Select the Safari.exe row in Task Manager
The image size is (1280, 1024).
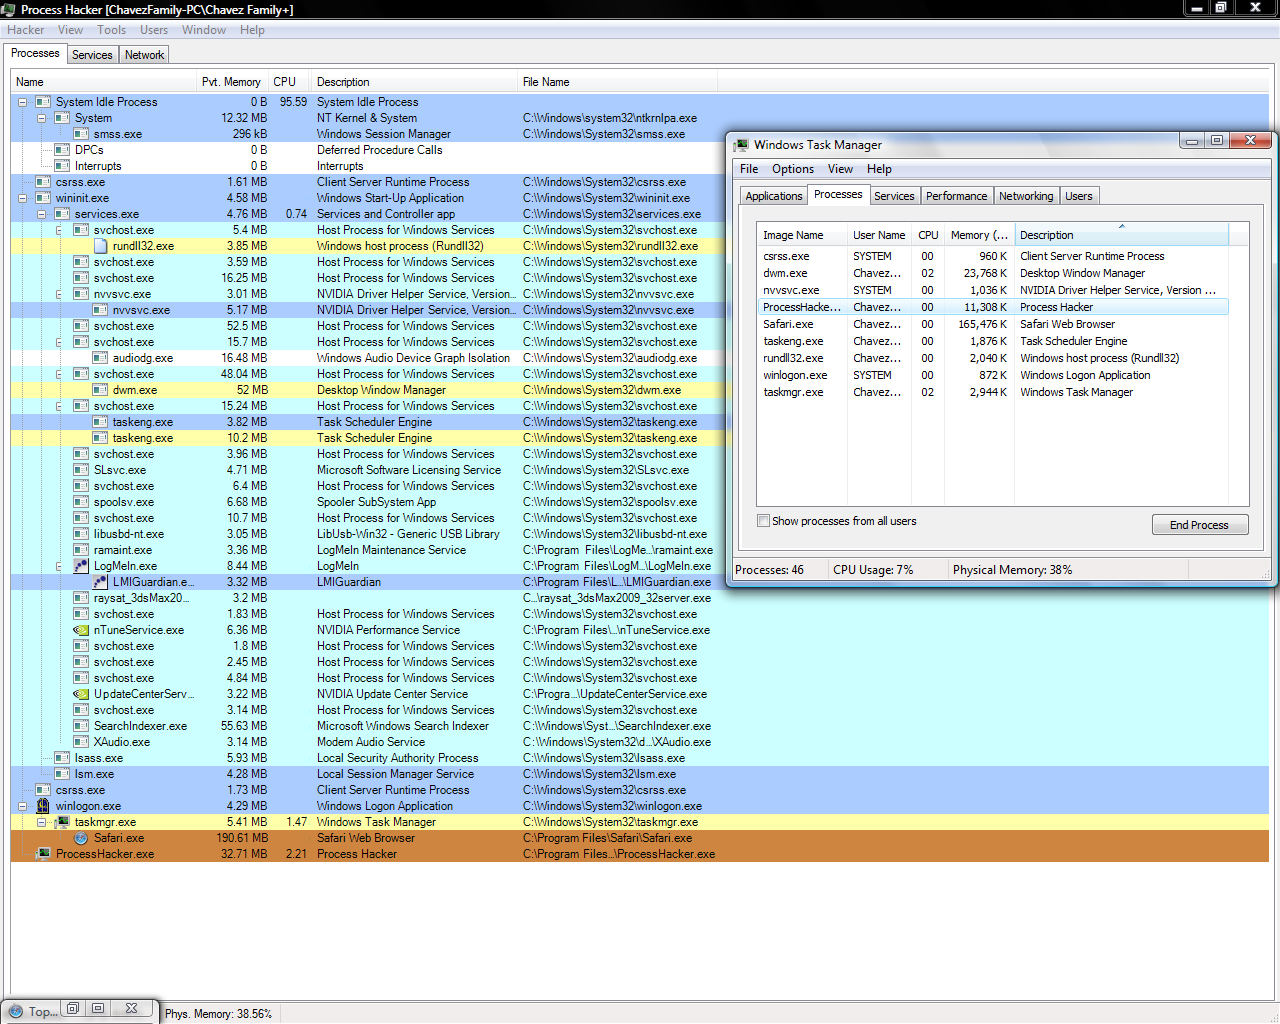(992, 324)
